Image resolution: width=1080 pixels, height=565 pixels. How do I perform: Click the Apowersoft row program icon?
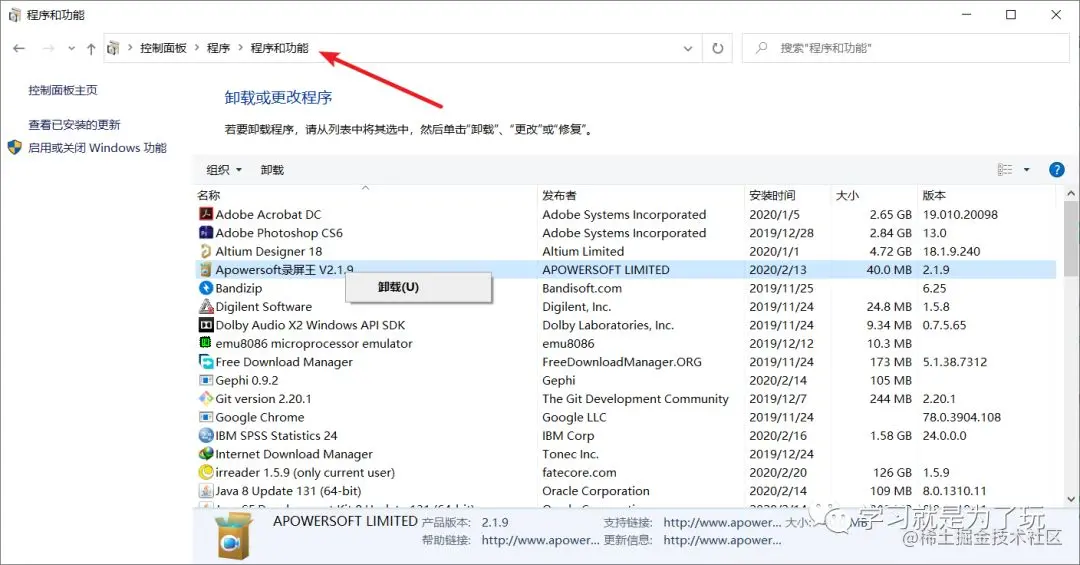(x=205, y=269)
